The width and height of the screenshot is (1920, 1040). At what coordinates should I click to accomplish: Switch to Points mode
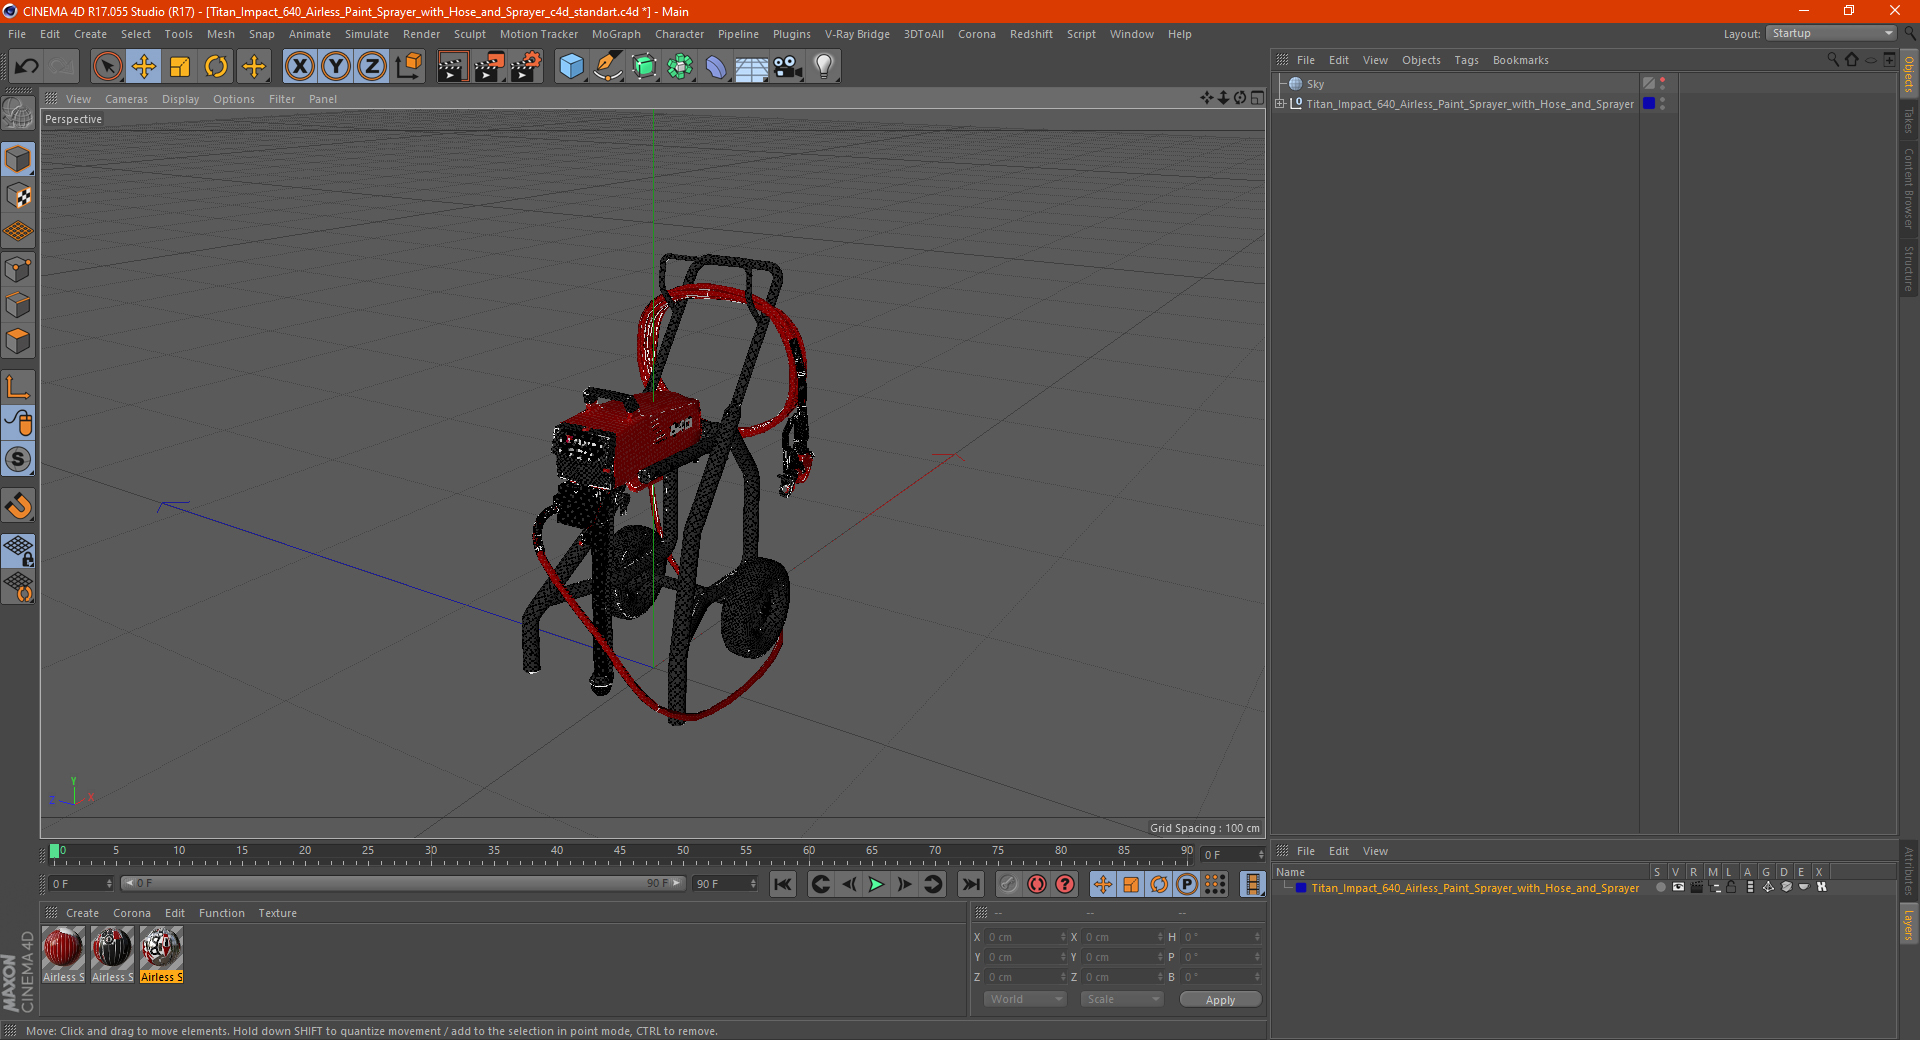click(x=18, y=269)
